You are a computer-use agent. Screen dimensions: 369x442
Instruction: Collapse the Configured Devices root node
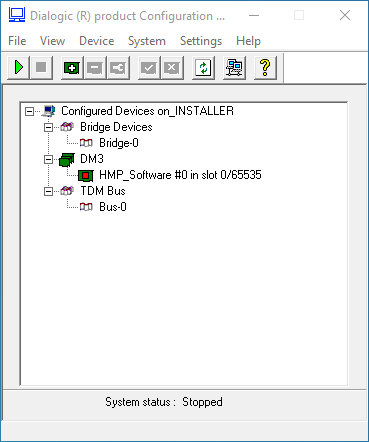click(x=29, y=111)
